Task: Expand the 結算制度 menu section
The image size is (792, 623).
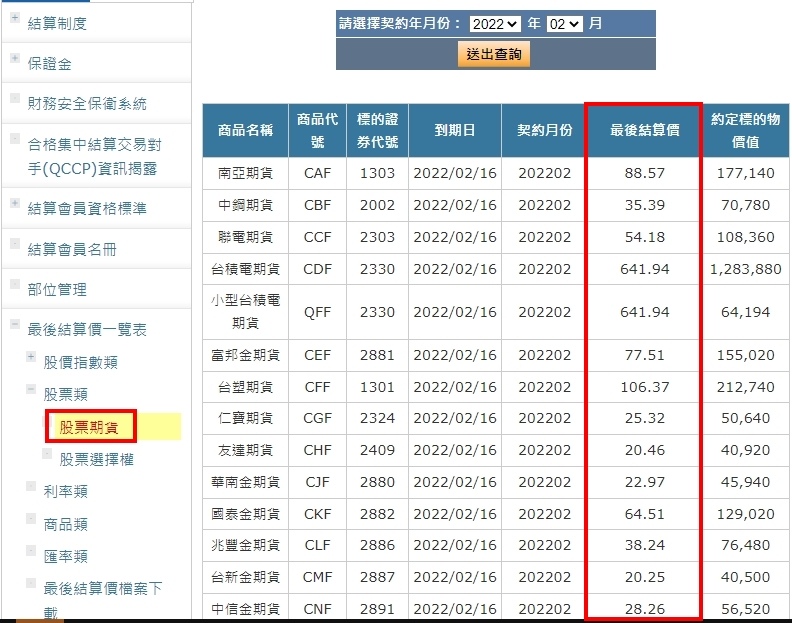Action: tap(15, 18)
